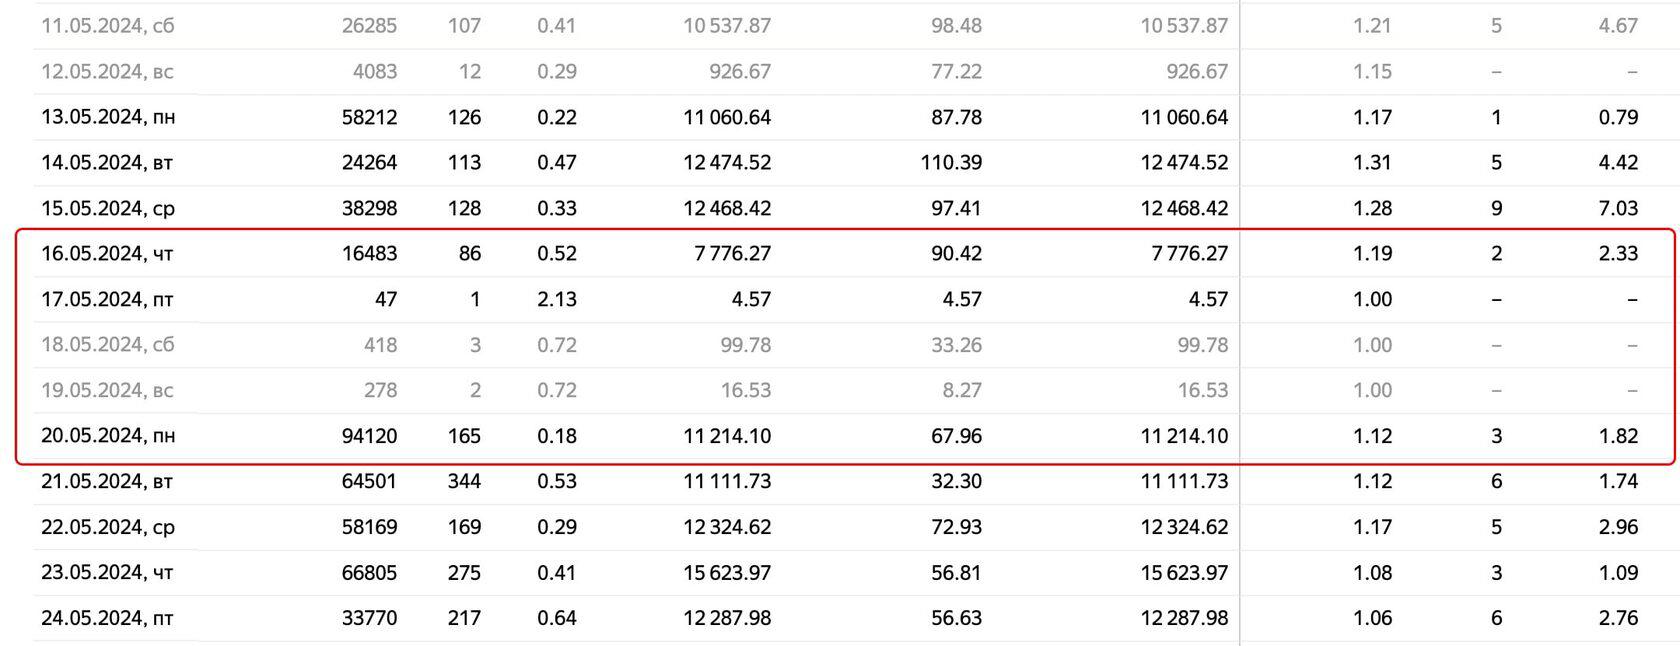Click the 4083 value for 12.05.2024
Viewport: 1680px width, 646px height.
375,72
